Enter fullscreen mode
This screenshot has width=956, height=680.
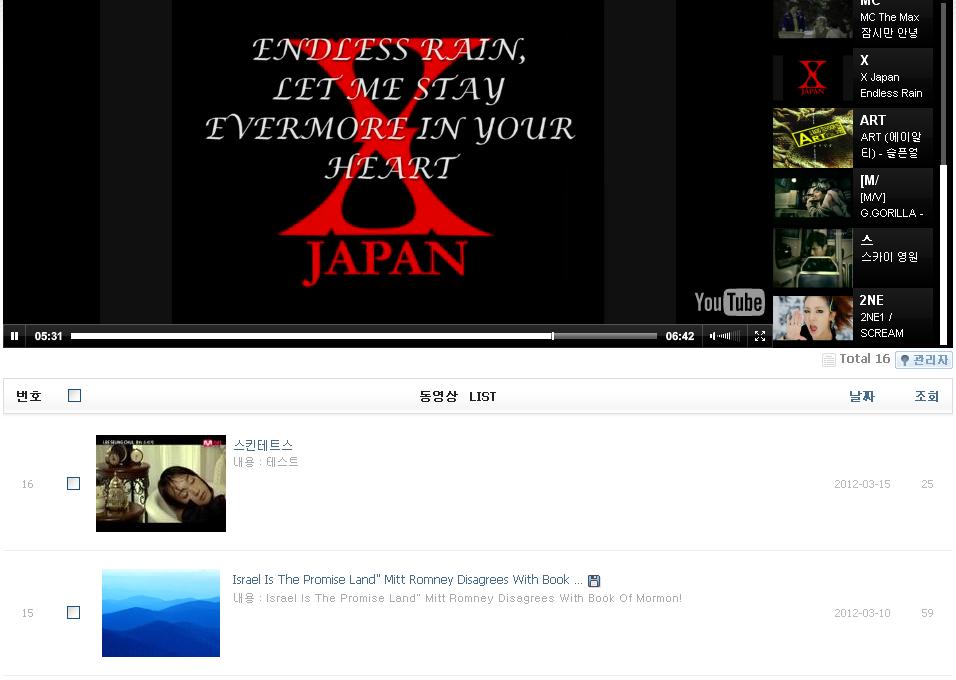pyautogui.click(x=760, y=336)
